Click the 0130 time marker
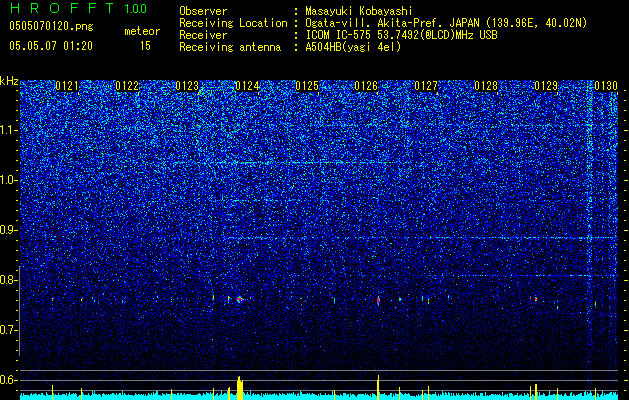629x400 pixels. coord(606,86)
